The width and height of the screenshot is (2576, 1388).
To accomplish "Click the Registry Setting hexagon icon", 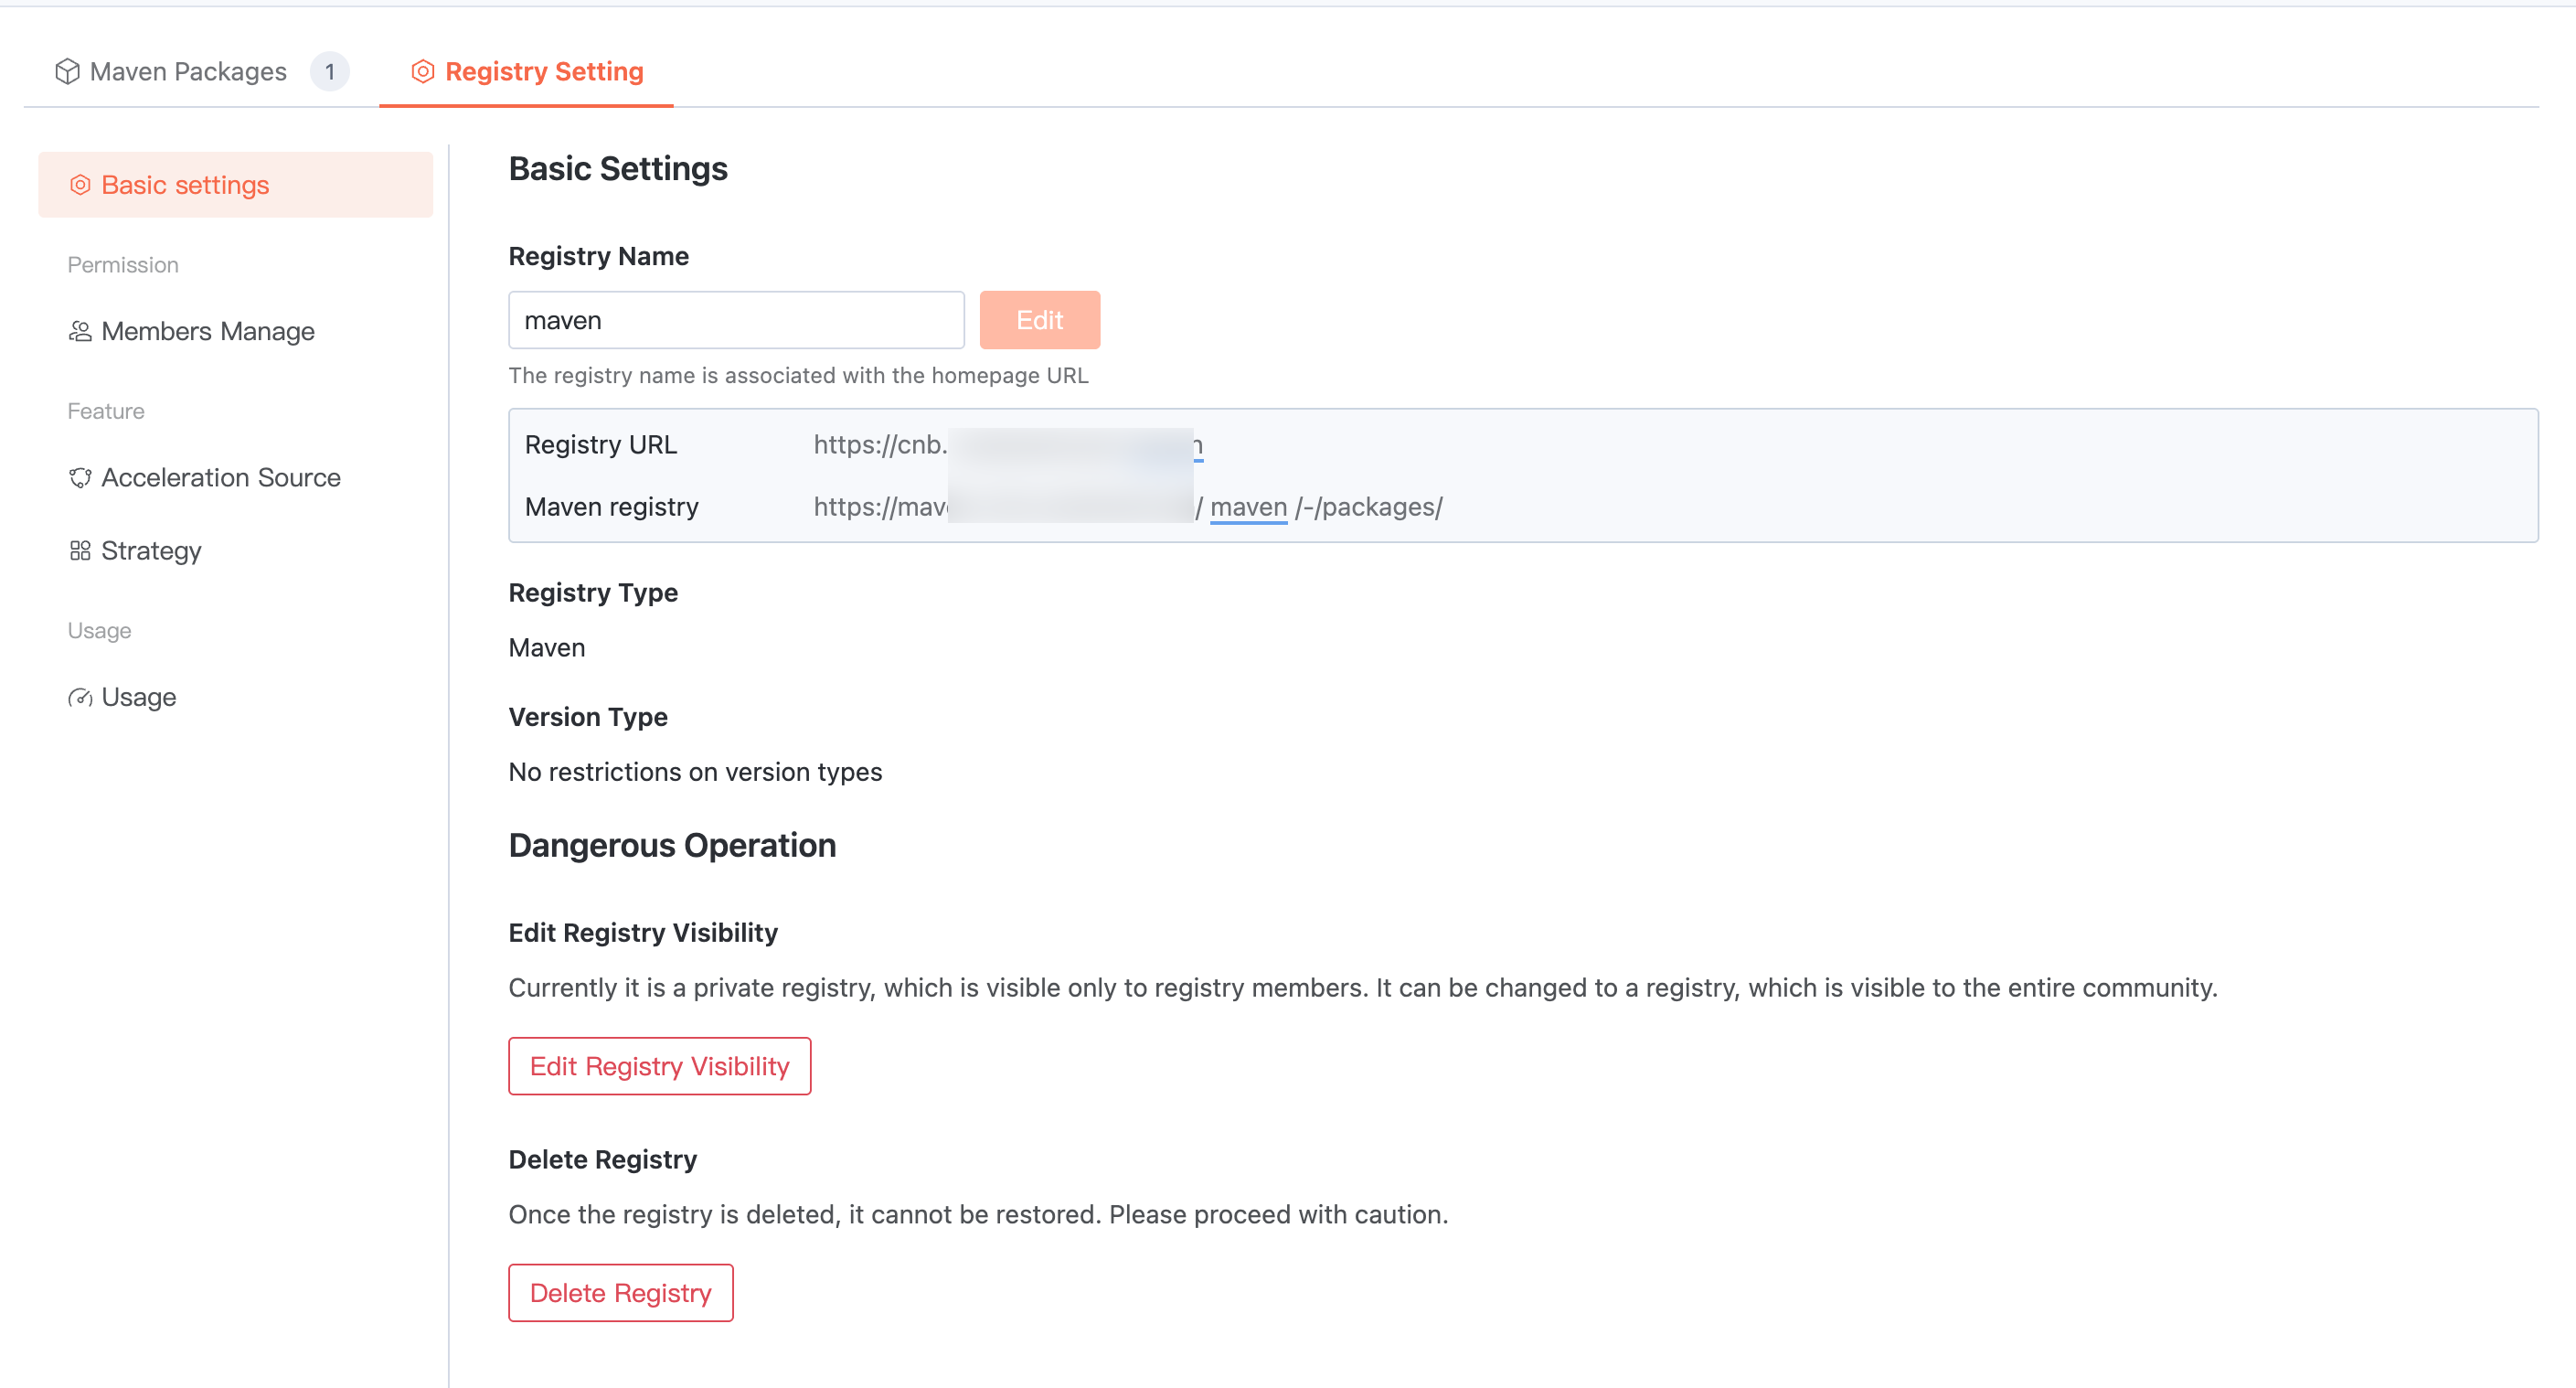I will (x=423, y=71).
